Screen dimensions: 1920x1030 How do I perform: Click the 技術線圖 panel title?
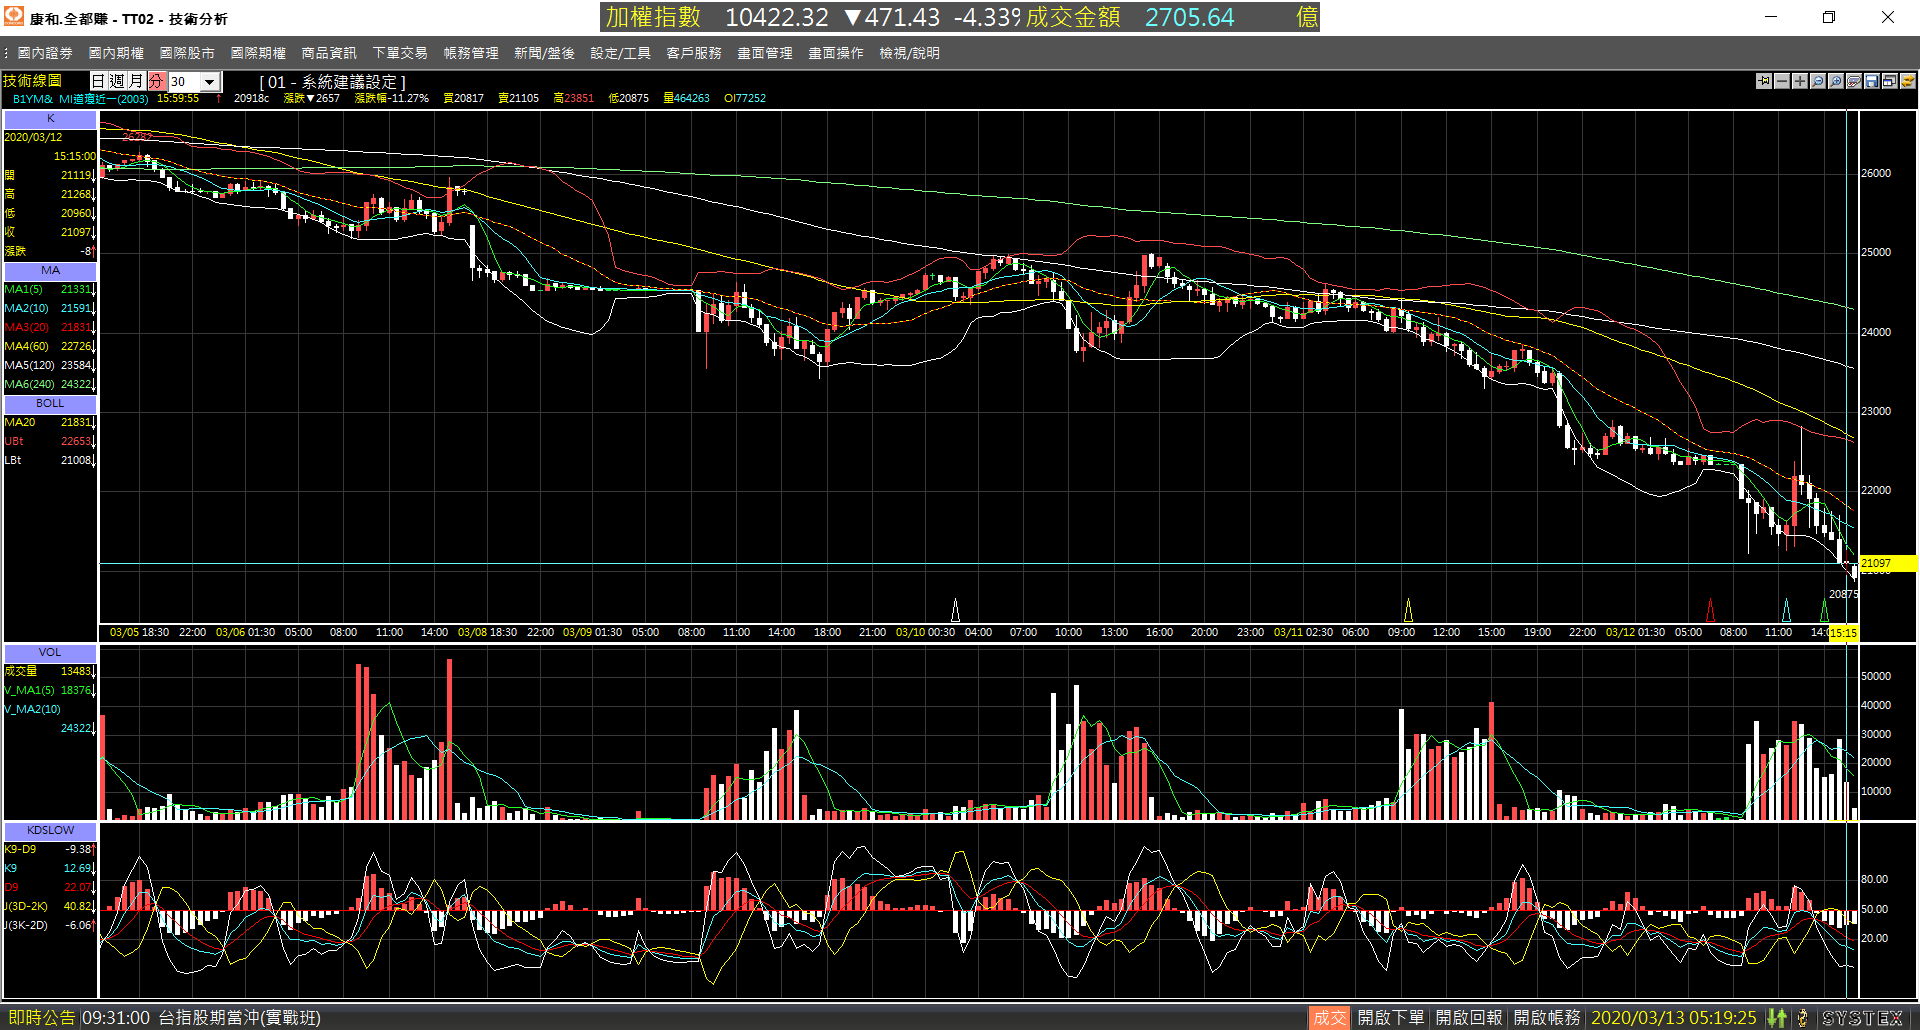pyautogui.click(x=32, y=81)
